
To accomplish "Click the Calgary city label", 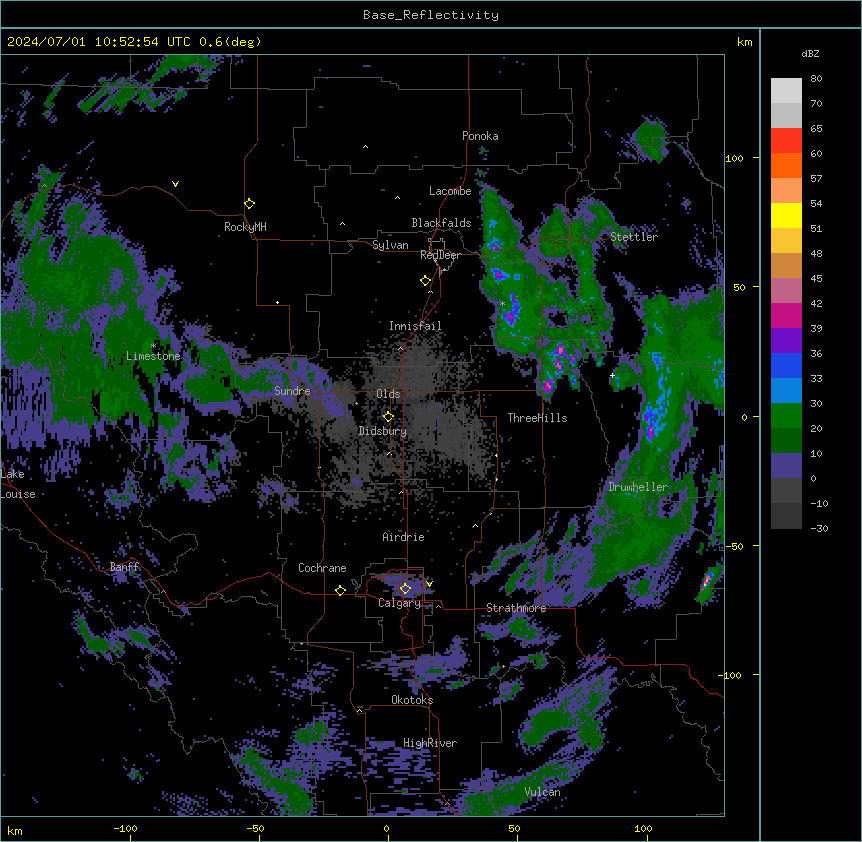I will click(399, 603).
